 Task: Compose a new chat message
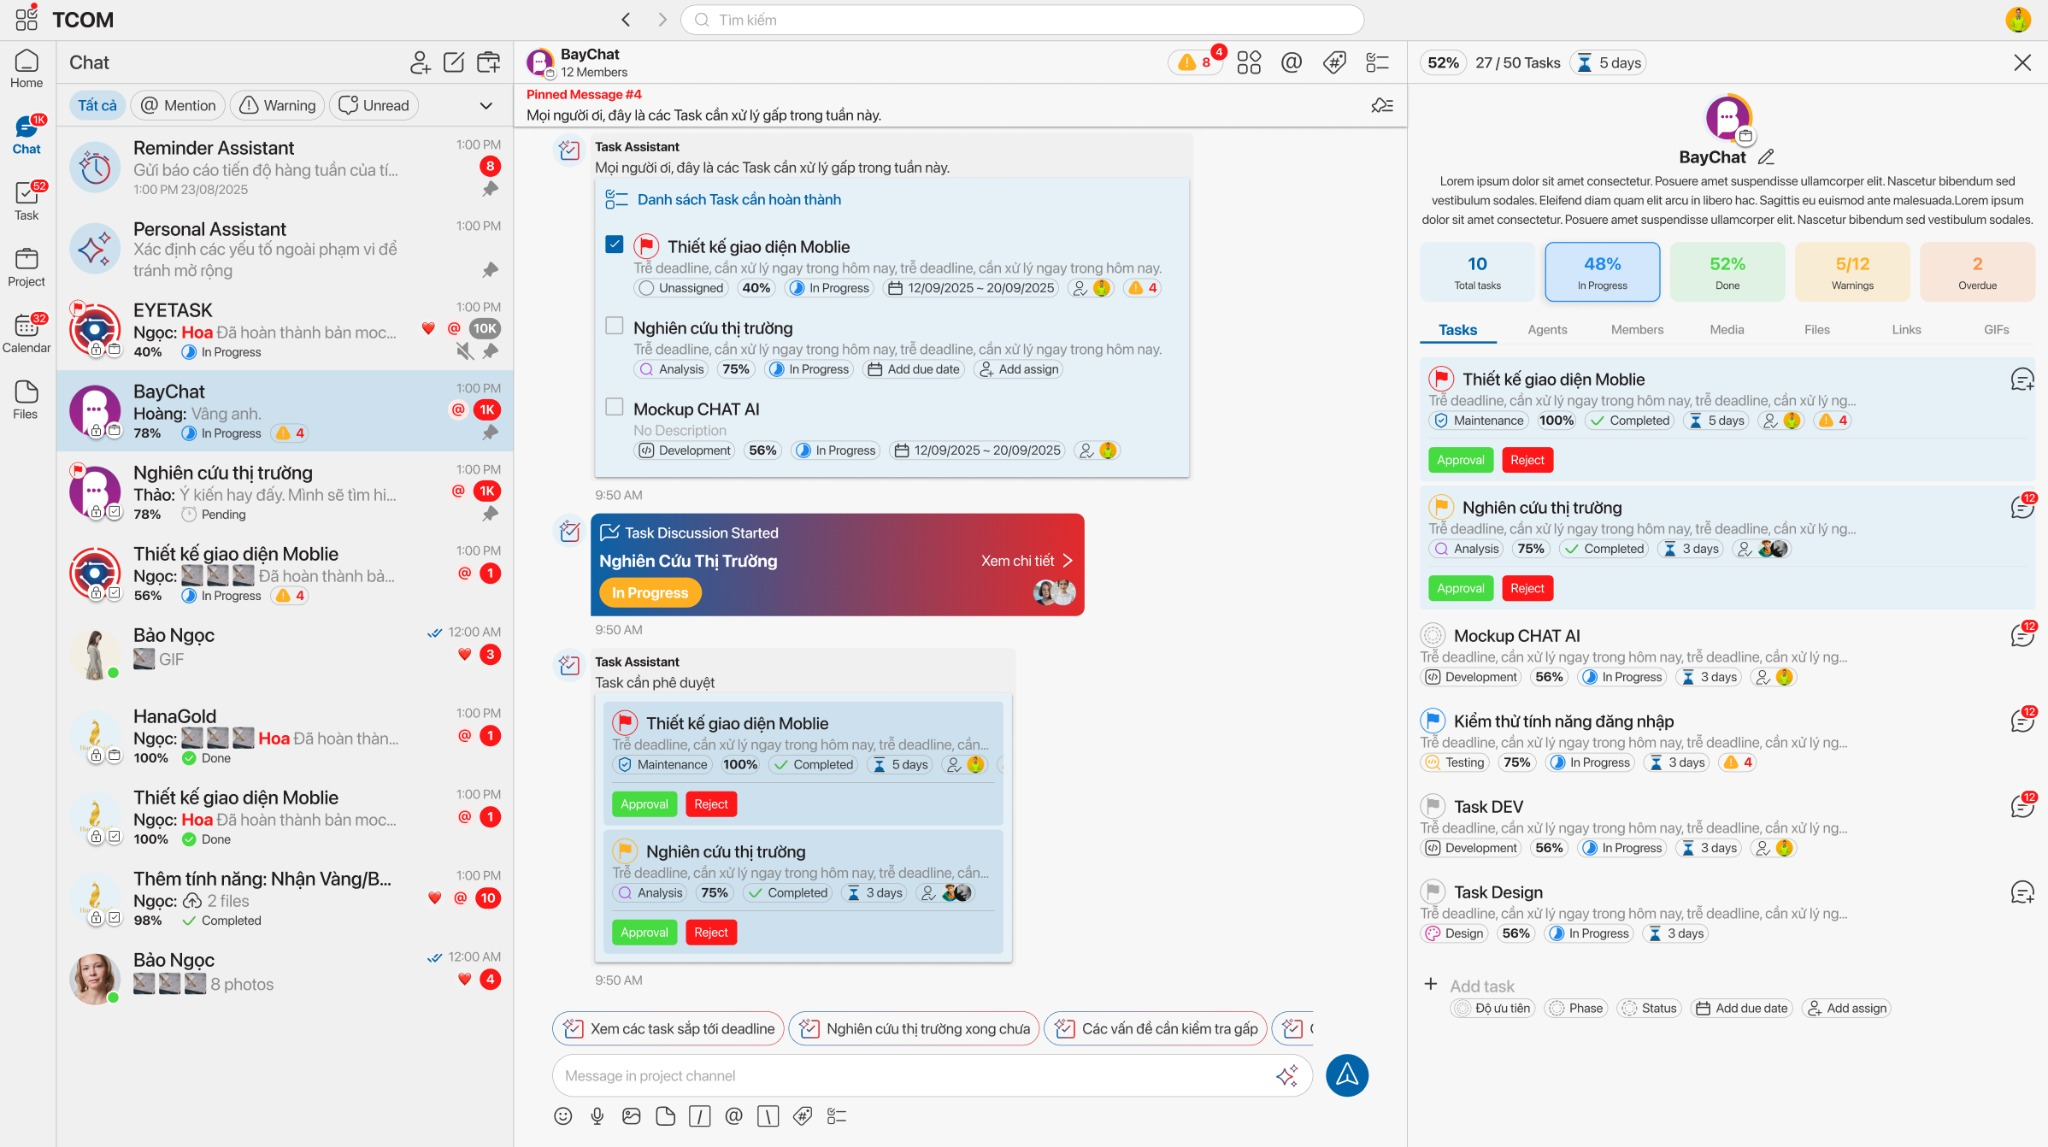pyautogui.click(x=454, y=62)
